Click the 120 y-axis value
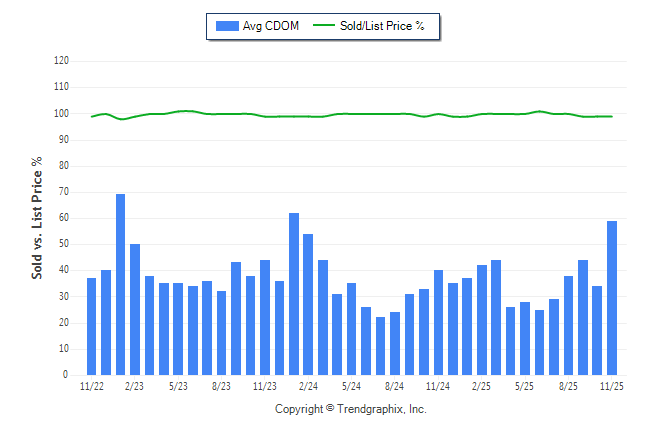Screen dimensions: 646x434 click(x=61, y=61)
